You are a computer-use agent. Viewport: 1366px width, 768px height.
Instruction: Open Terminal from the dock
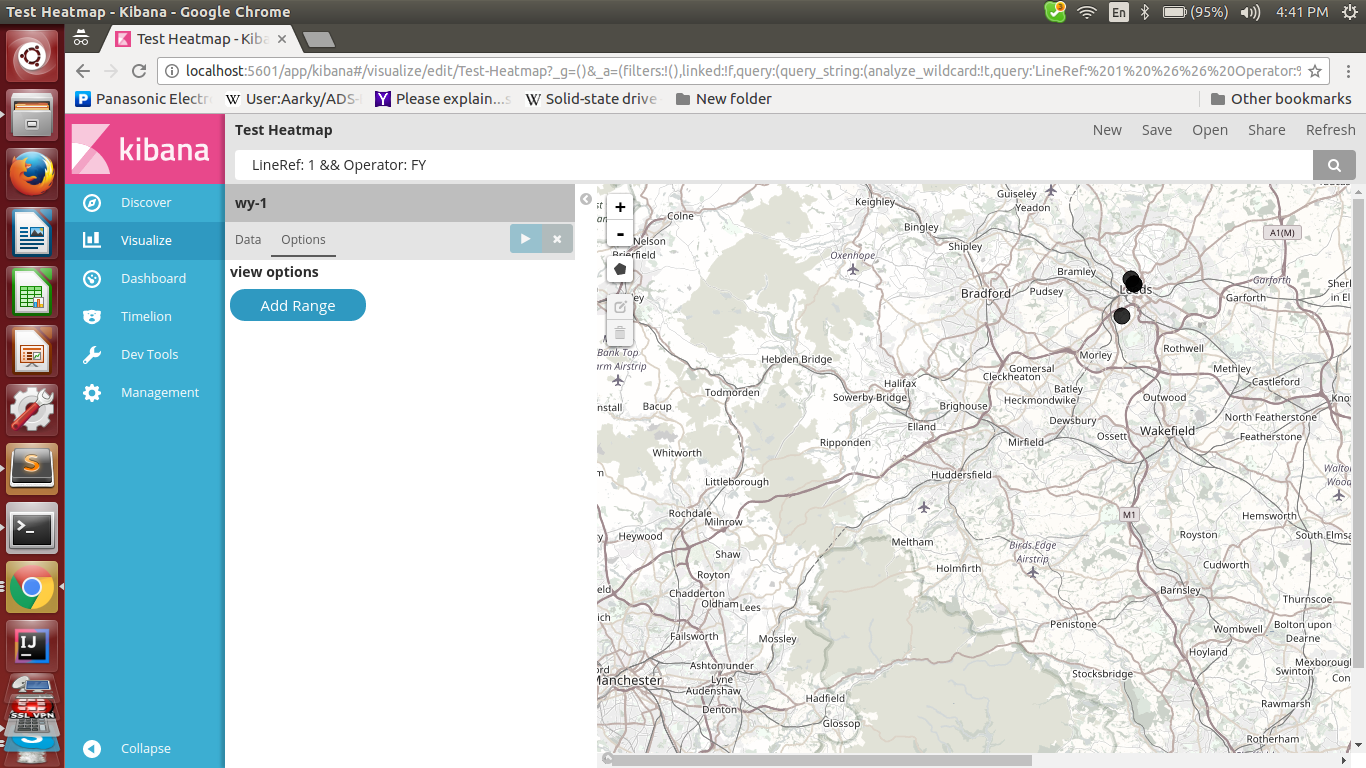32,528
